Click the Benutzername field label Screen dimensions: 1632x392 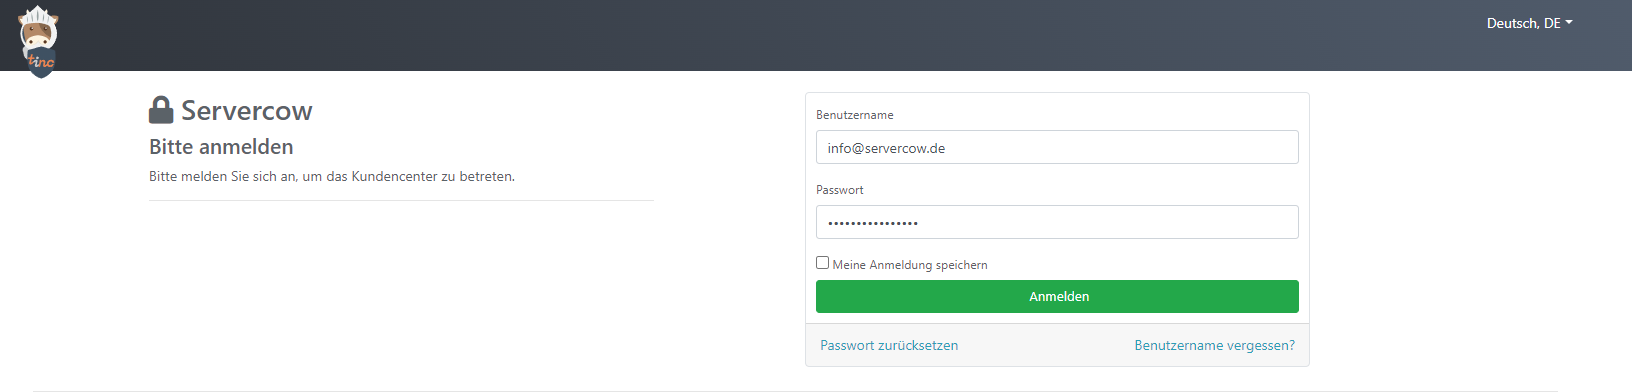(x=855, y=115)
